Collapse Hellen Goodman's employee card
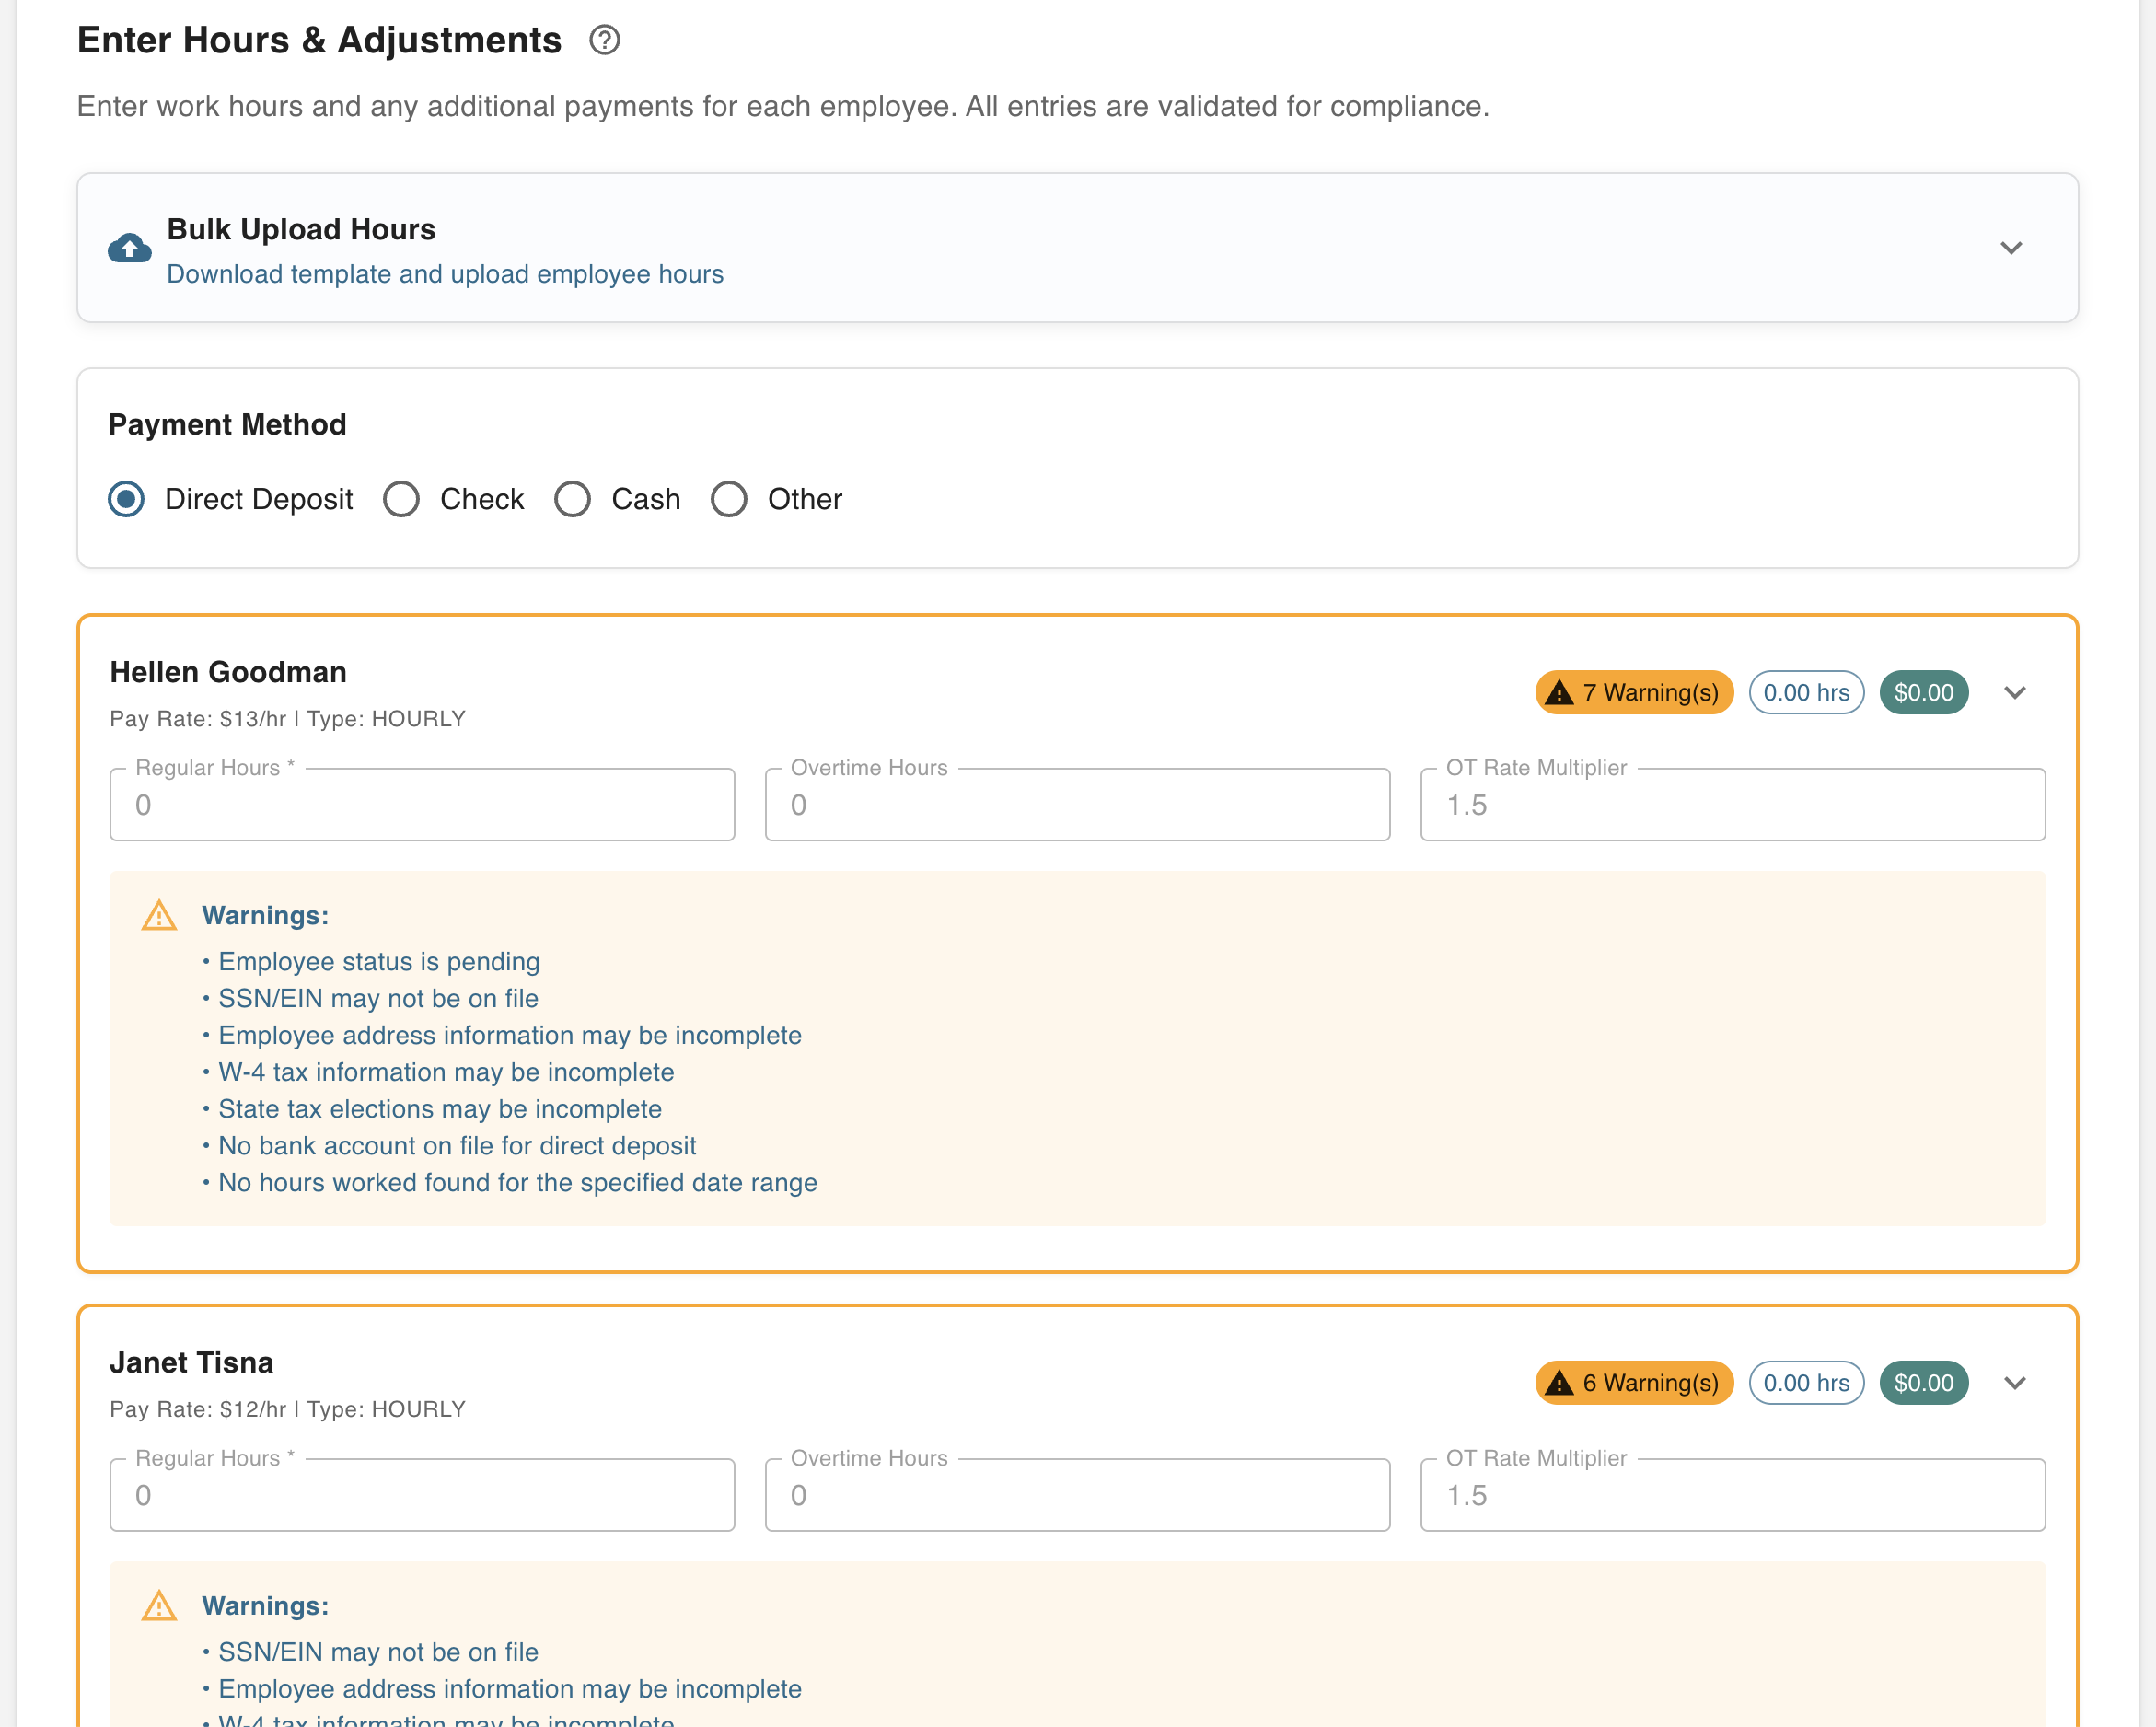 point(2016,691)
